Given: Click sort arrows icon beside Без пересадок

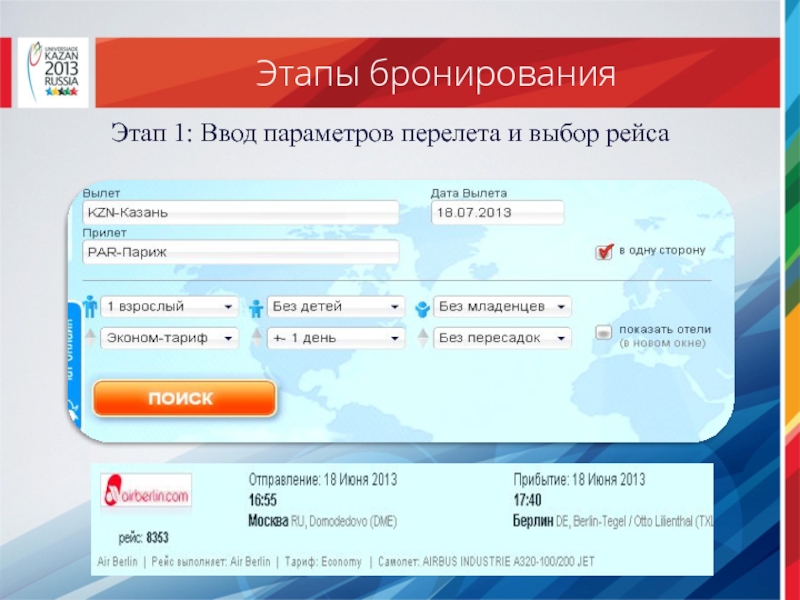Looking at the screenshot, I should [423, 338].
